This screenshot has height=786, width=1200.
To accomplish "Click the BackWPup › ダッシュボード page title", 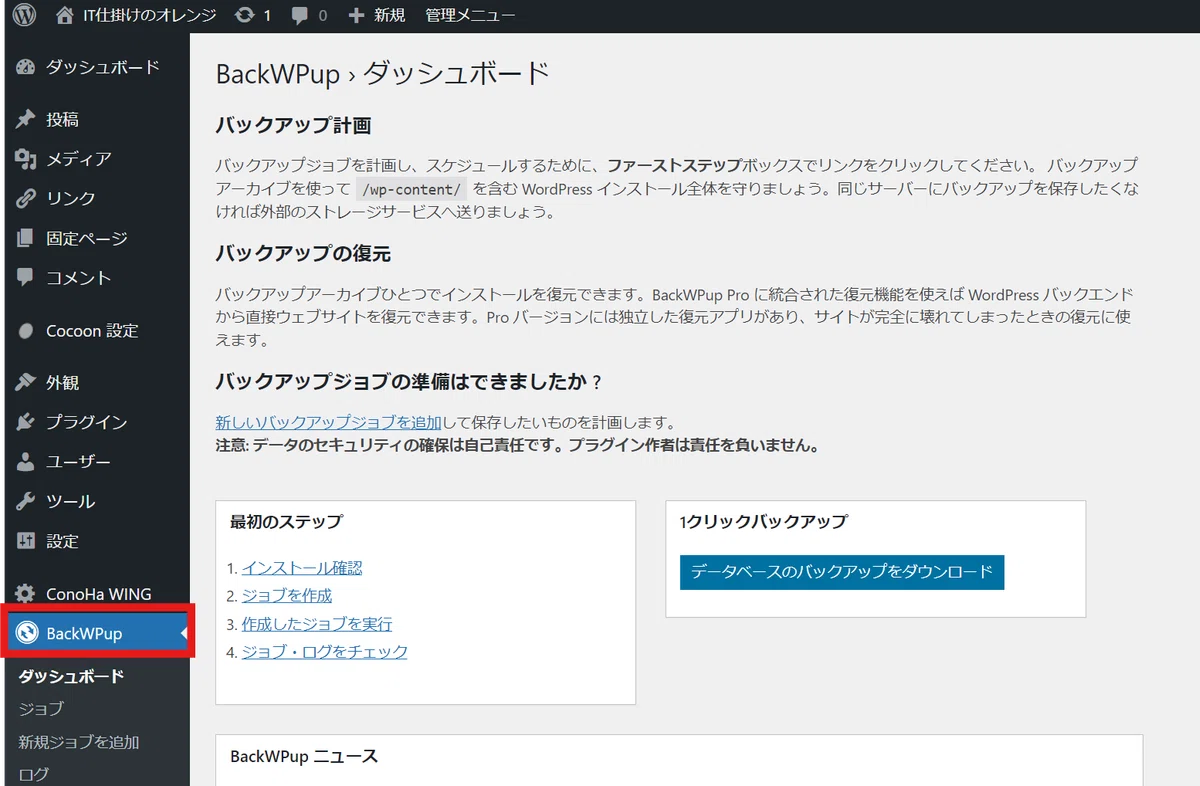I will pos(383,74).
